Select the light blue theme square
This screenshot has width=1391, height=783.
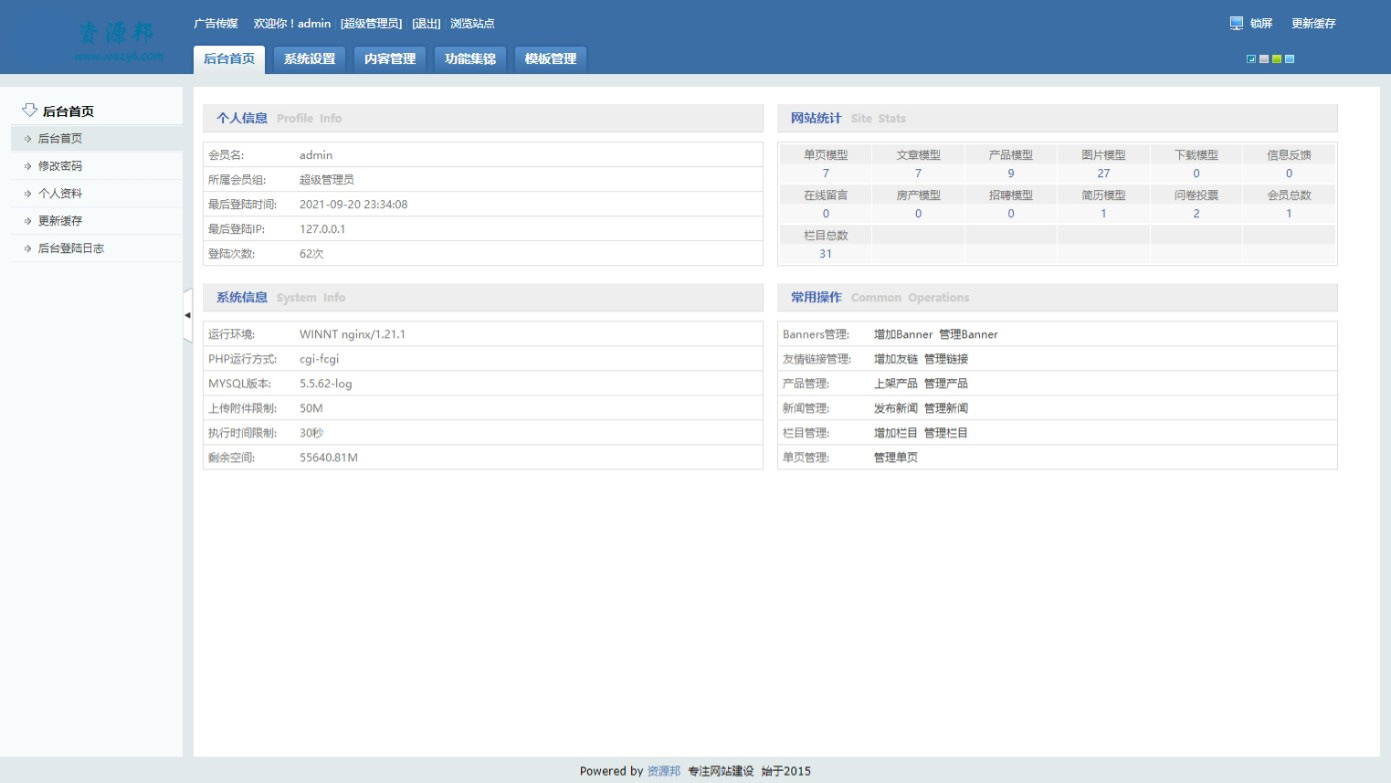pos(1290,59)
